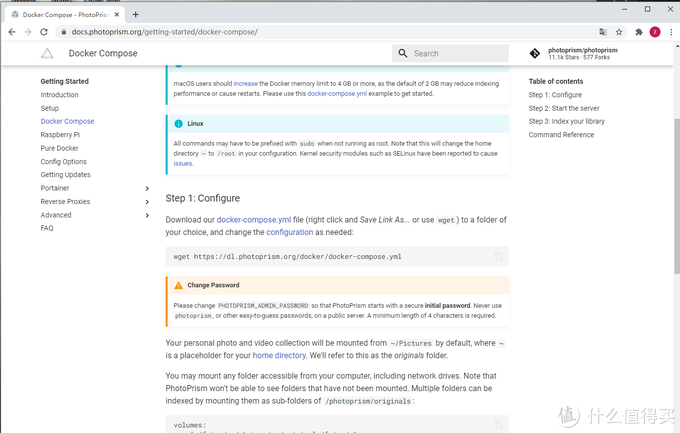Click the Docker Compose header title
Viewport: 680px width, 433px height.
[x=103, y=53]
